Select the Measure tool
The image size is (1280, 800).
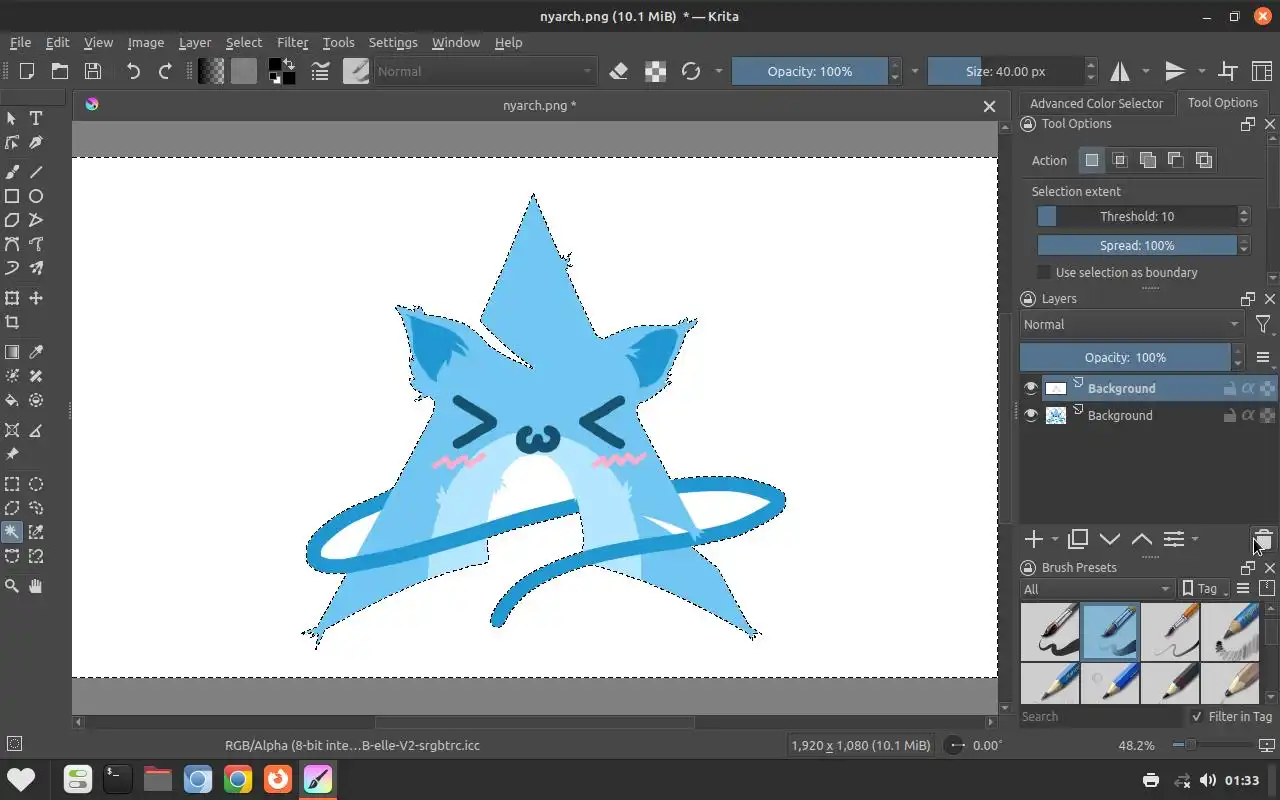(36, 430)
